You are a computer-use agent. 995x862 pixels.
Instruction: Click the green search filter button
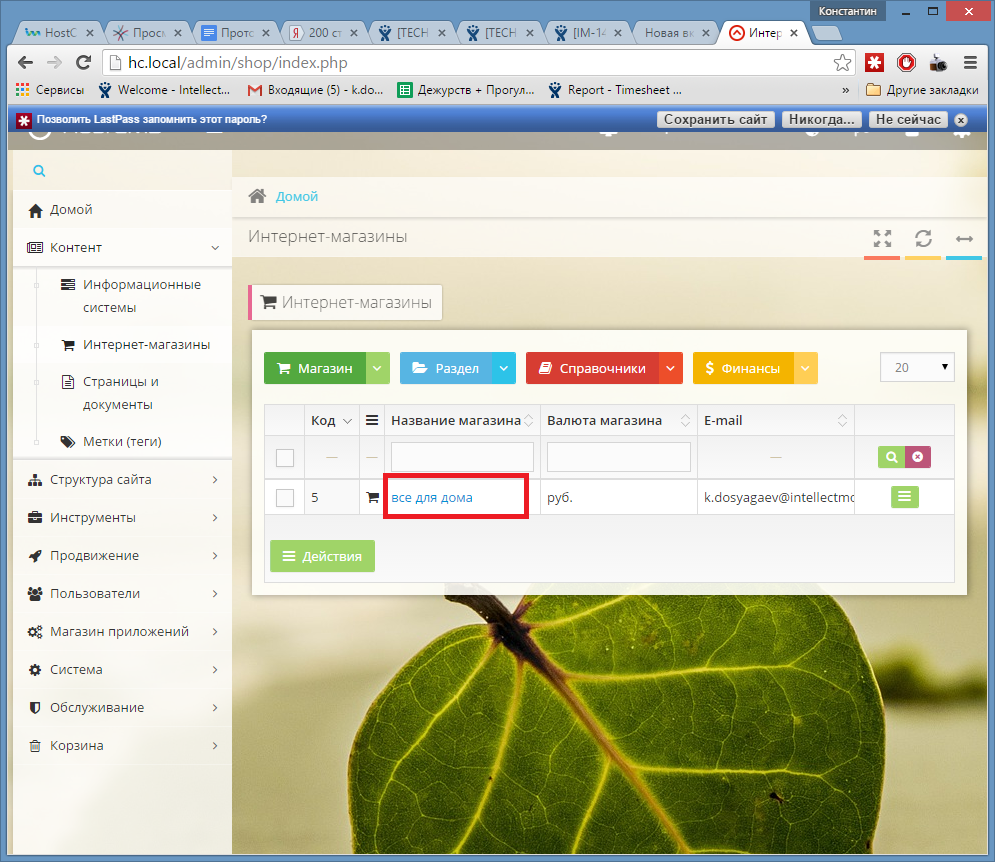click(x=891, y=457)
